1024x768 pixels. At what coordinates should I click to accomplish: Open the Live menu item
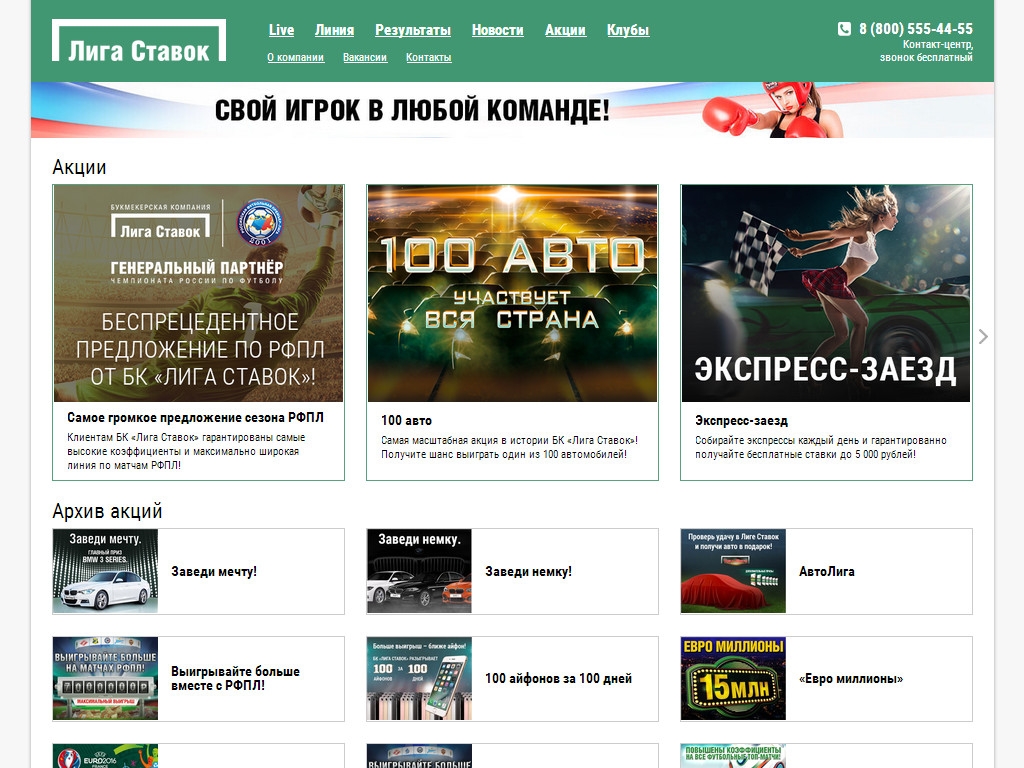tap(281, 30)
